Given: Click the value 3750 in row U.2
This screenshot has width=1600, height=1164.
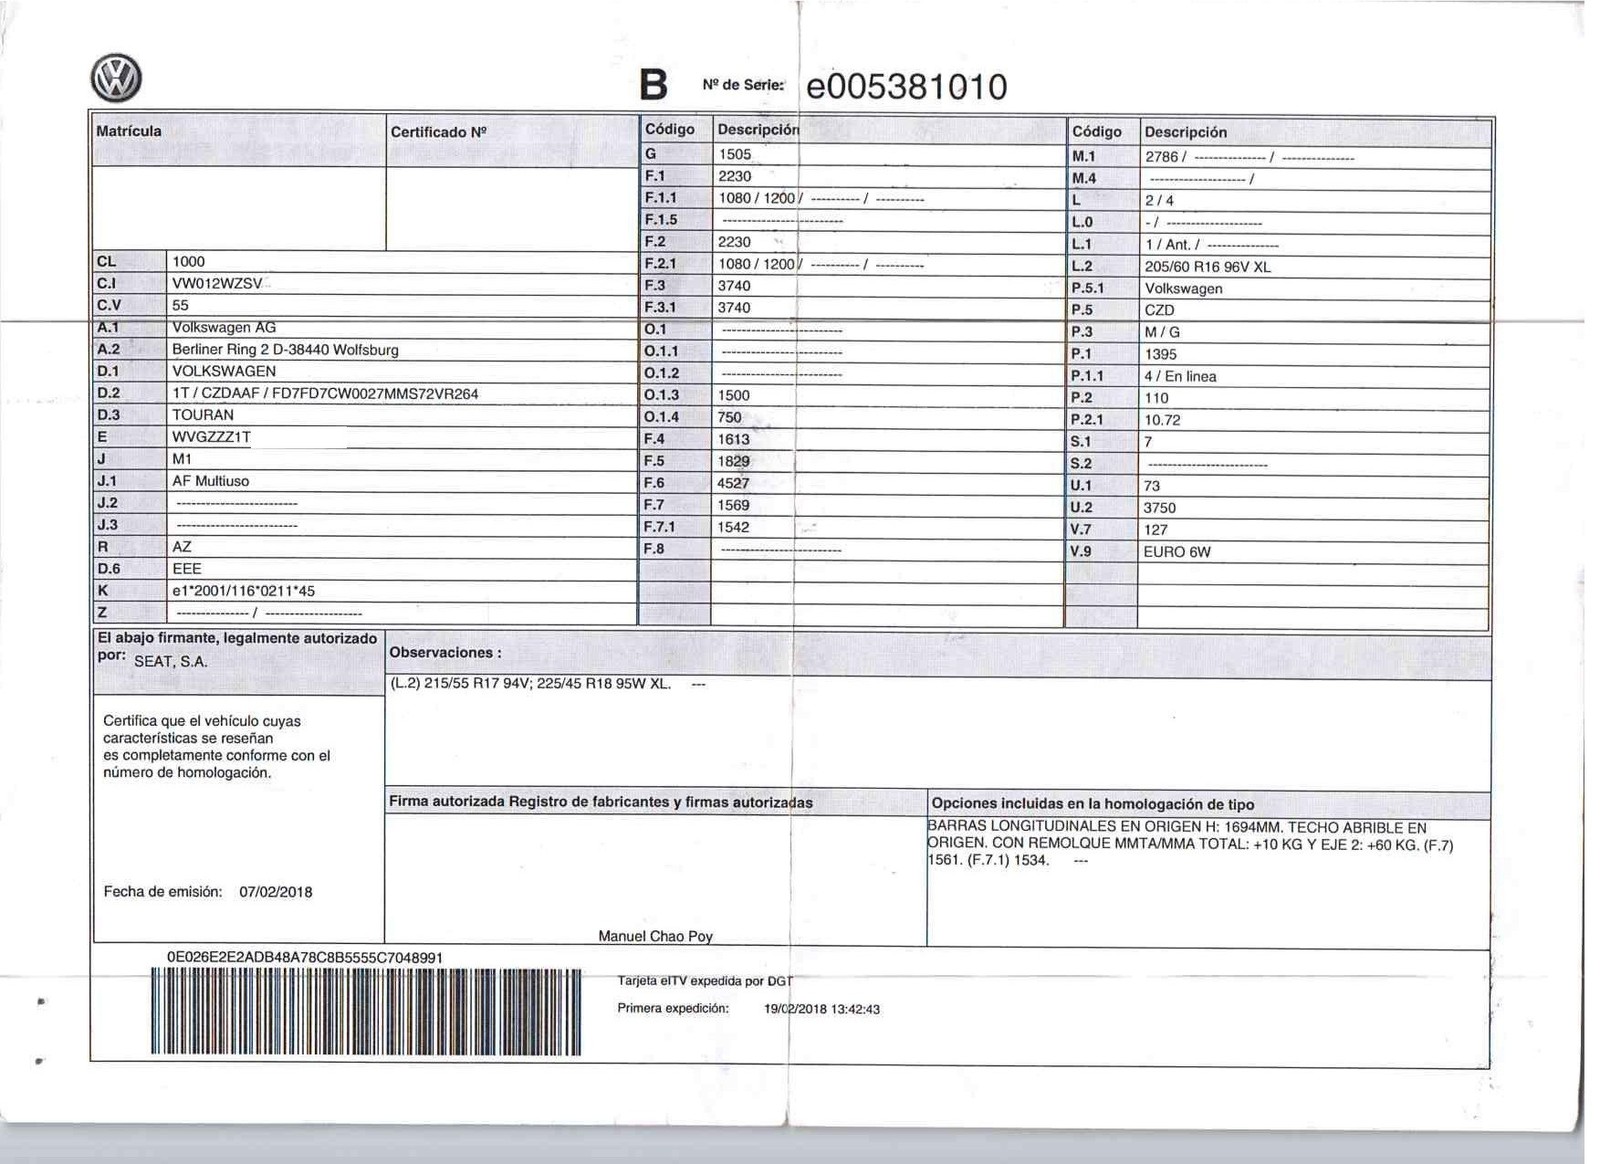Looking at the screenshot, I should [x=1161, y=508].
